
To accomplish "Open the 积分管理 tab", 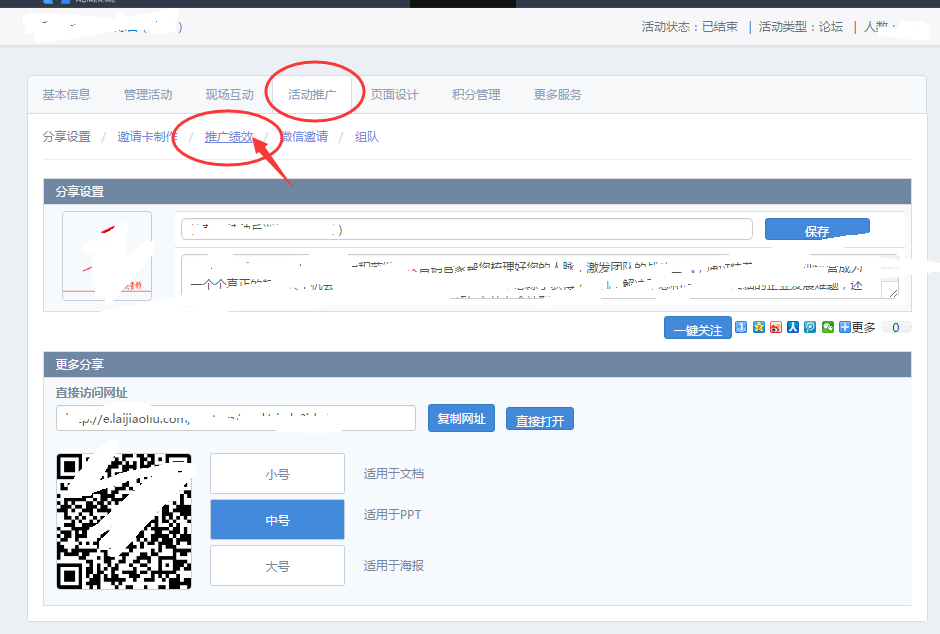I will (476, 95).
